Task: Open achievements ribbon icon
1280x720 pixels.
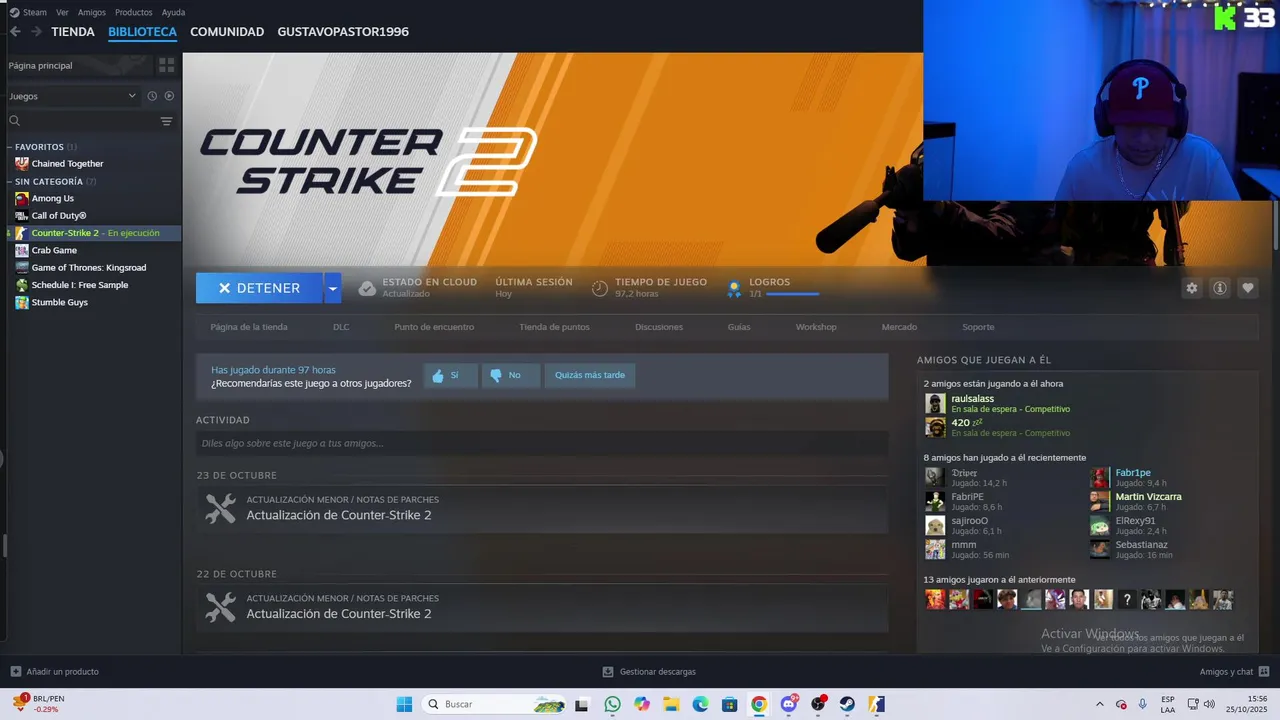Action: 734,288
